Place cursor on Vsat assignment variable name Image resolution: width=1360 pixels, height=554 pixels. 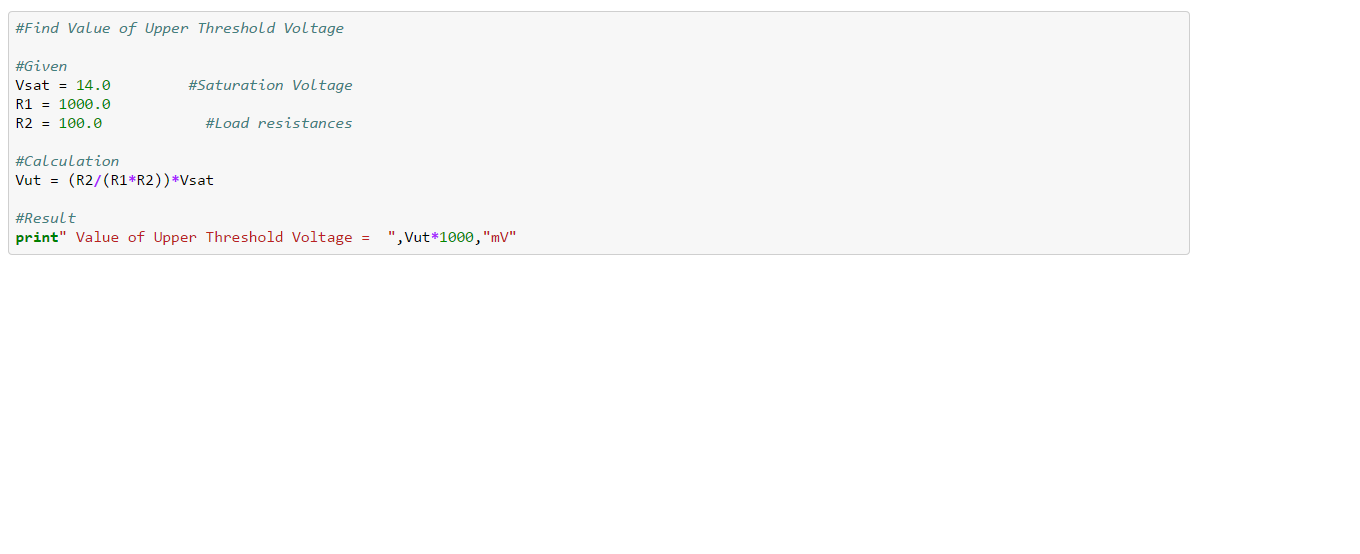32,85
